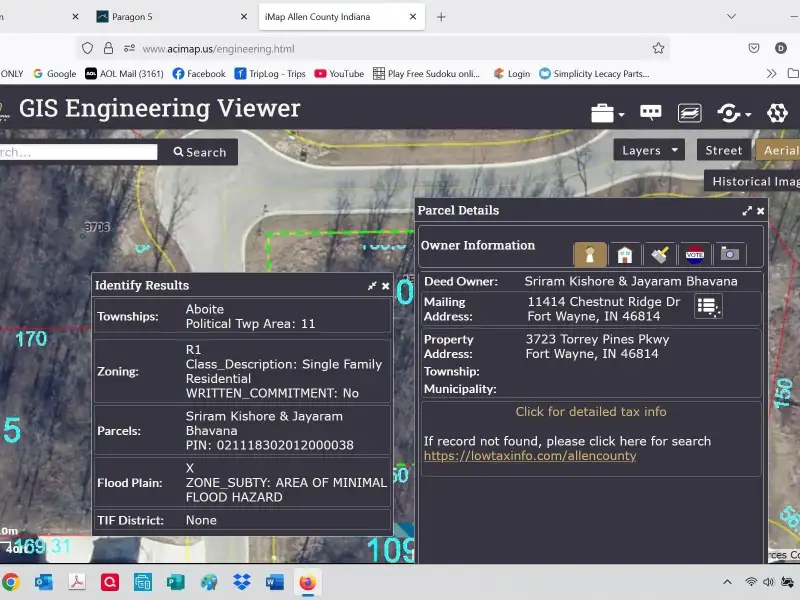Image resolution: width=800 pixels, height=600 pixels.
Task: Expand the Parcel Details panel
Action: [x=746, y=211]
